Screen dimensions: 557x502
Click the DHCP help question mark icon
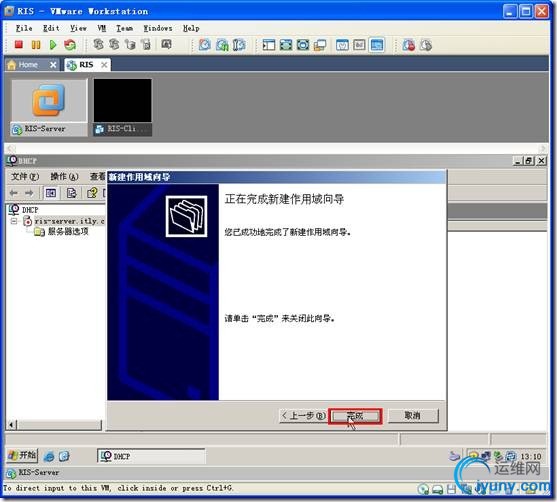(x=92, y=193)
